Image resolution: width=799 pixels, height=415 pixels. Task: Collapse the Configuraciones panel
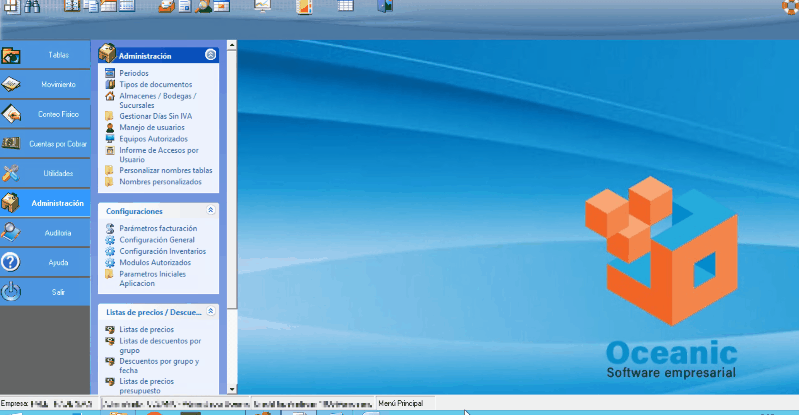point(210,211)
